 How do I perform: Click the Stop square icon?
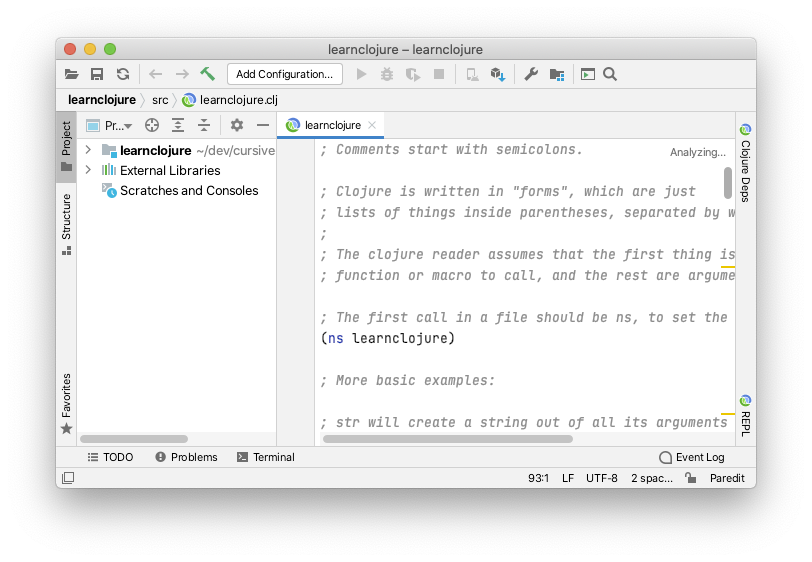coord(439,74)
